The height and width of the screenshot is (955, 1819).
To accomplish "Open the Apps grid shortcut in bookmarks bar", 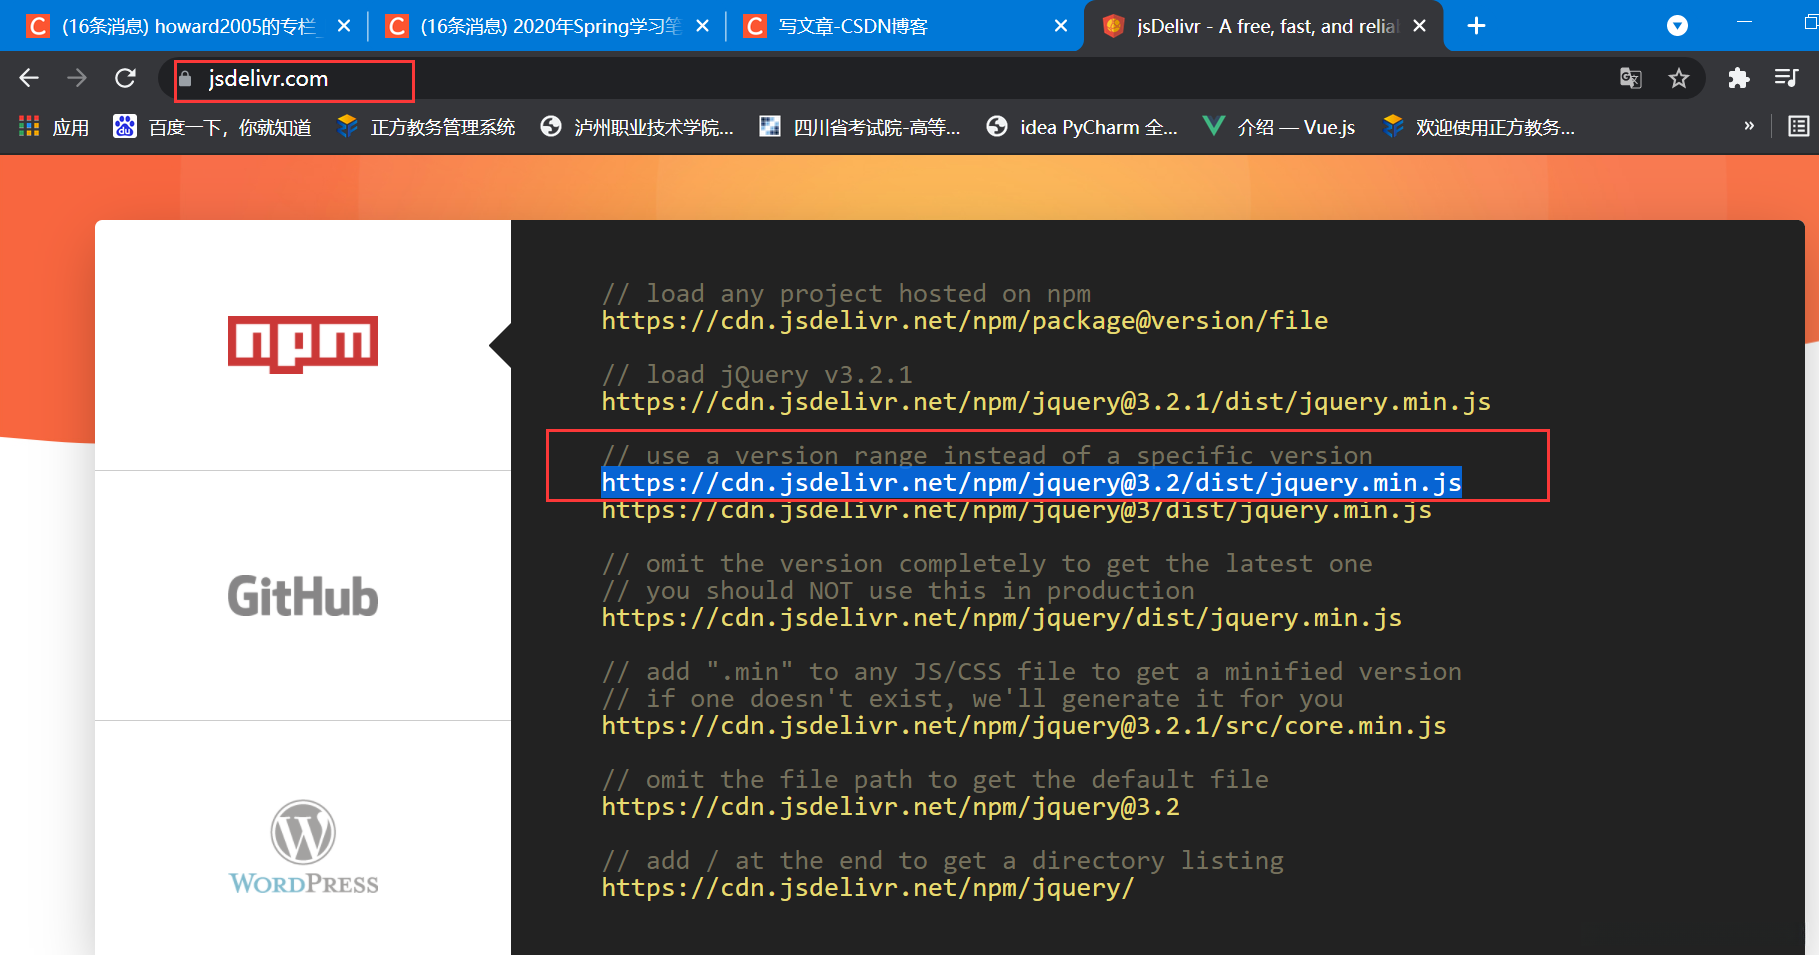I will [x=54, y=127].
